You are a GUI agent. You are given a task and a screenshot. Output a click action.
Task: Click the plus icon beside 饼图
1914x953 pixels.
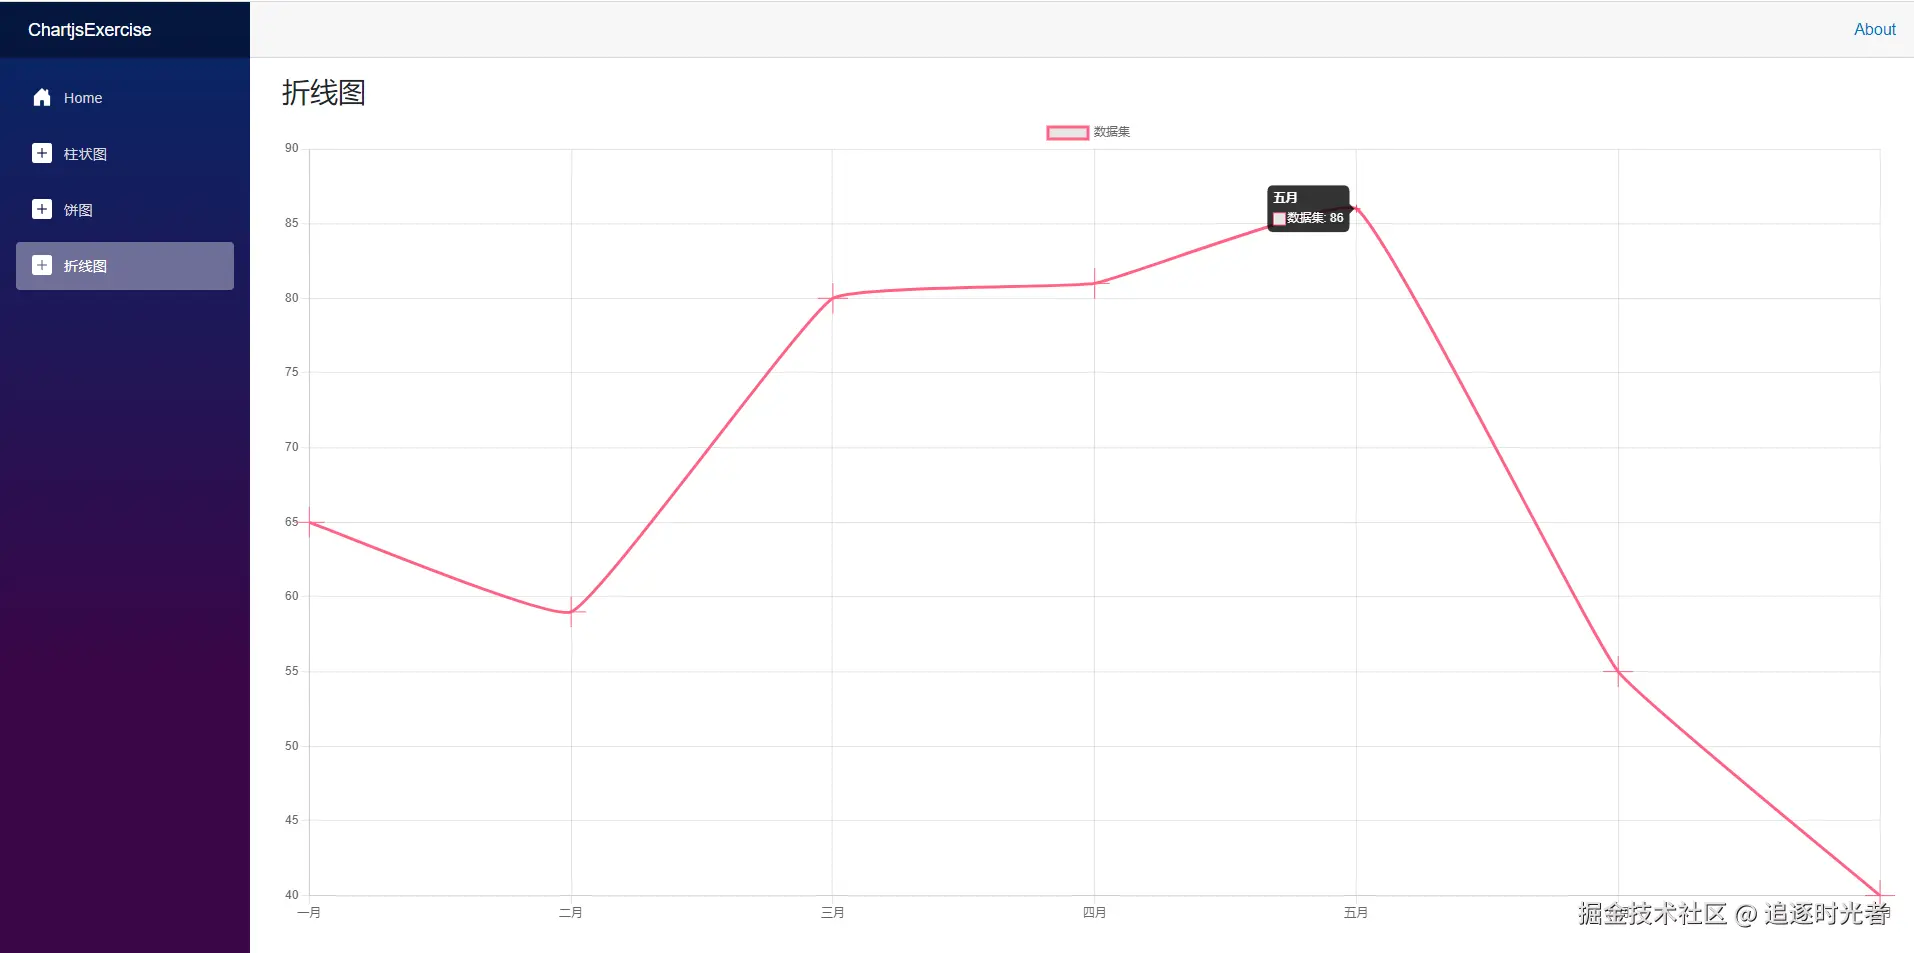click(x=42, y=209)
